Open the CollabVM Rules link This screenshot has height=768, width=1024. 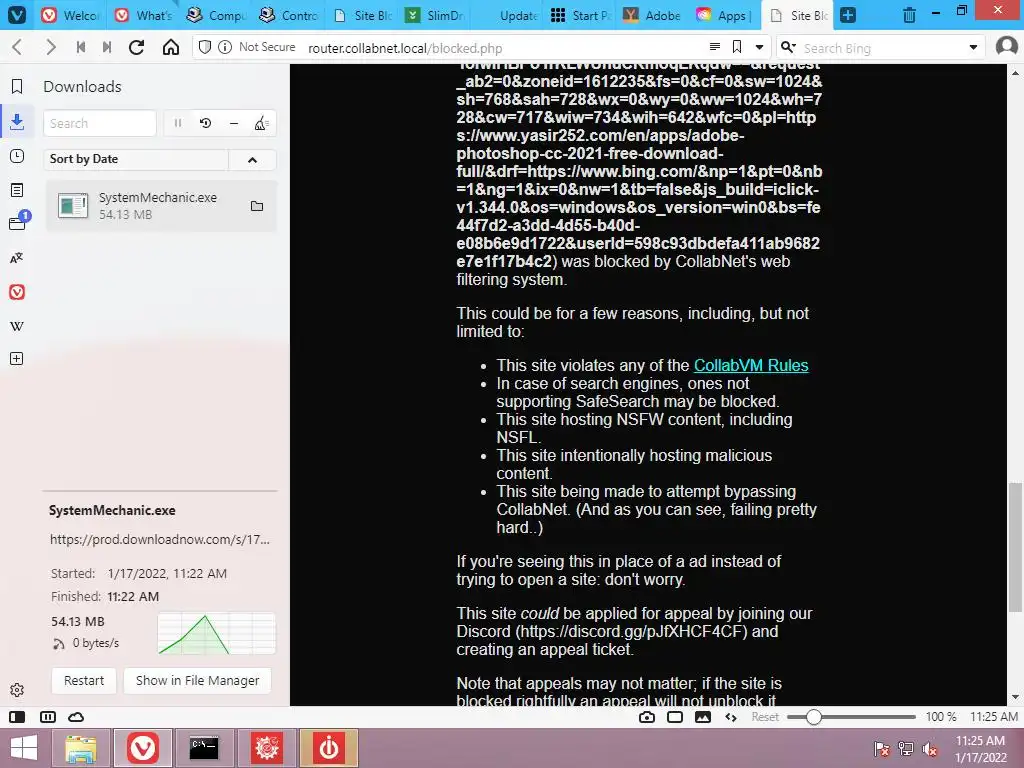[x=751, y=365]
